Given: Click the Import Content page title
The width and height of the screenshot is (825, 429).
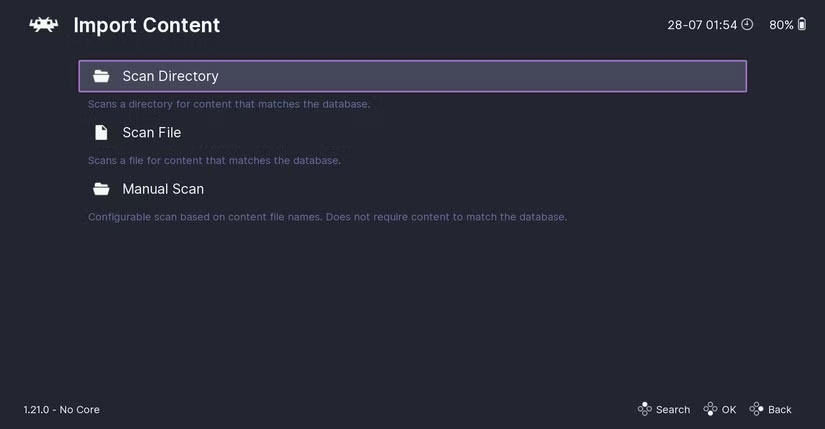Looking at the screenshot, I should coord(147,25).
